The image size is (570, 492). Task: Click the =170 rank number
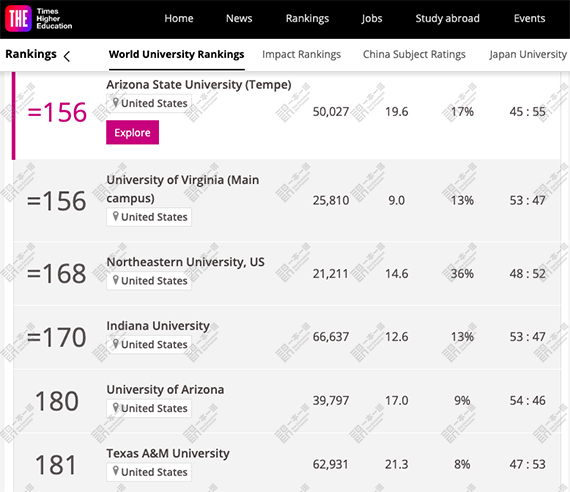[57, 337]
